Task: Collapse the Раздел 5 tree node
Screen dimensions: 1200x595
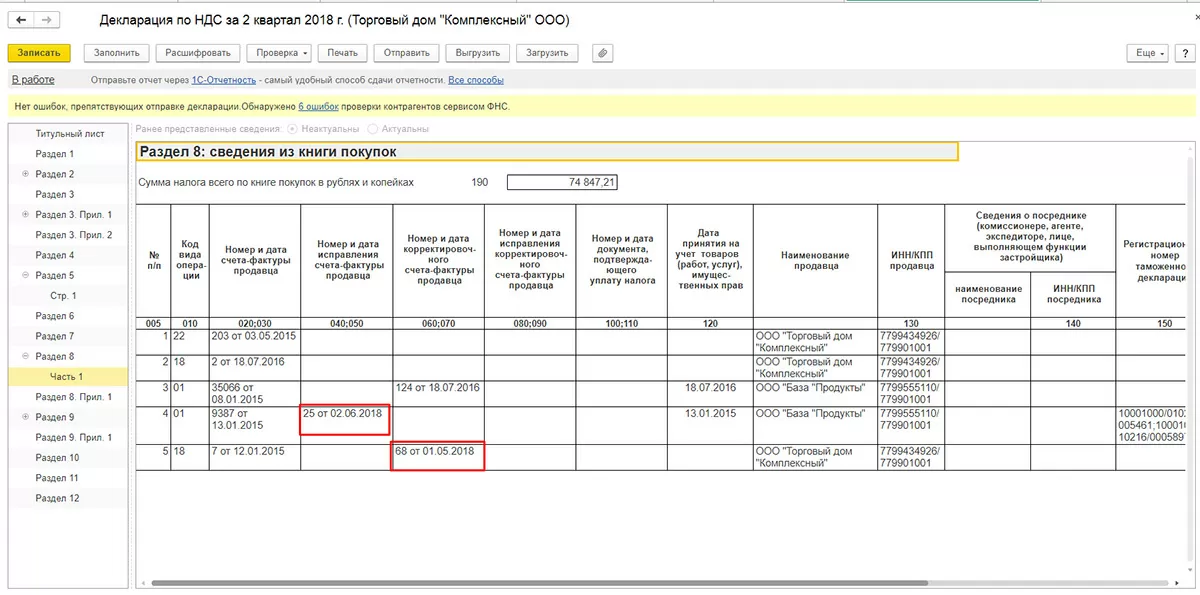Action: [x=25, y=276]
